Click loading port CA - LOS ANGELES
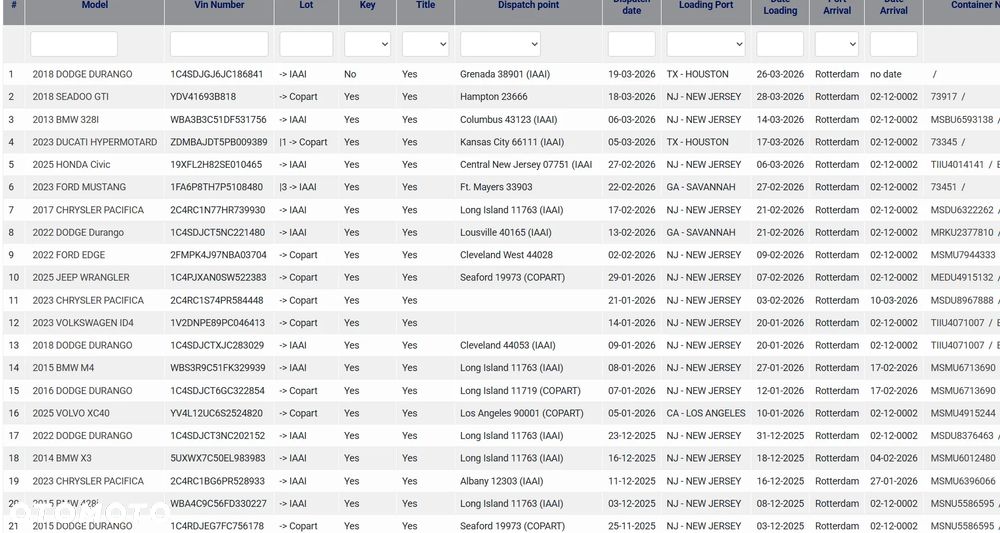Screen dimensions: 1000x533 706,413
